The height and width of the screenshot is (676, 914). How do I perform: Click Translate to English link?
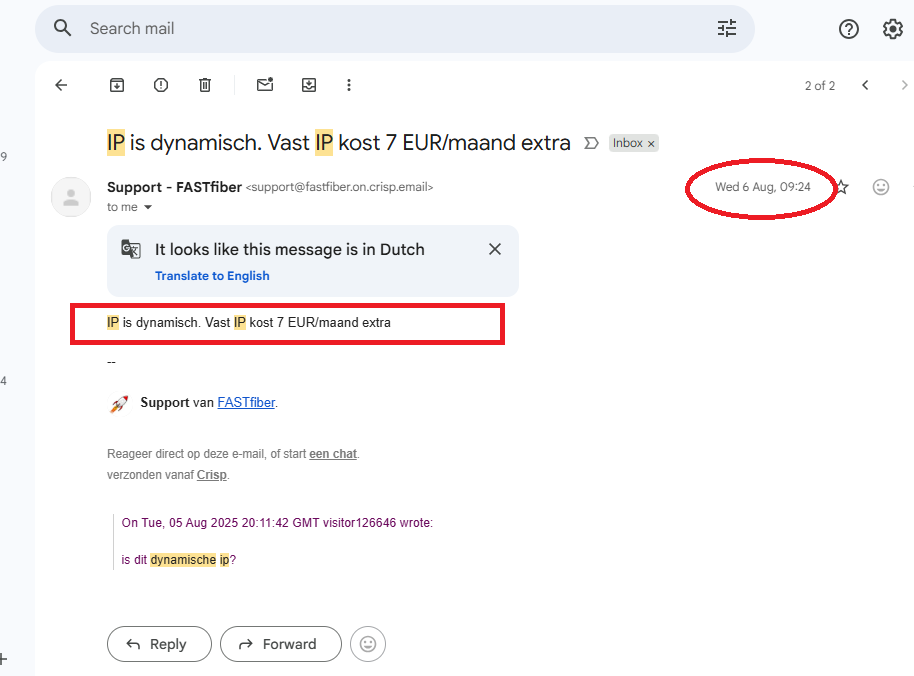tap(212, 276)
